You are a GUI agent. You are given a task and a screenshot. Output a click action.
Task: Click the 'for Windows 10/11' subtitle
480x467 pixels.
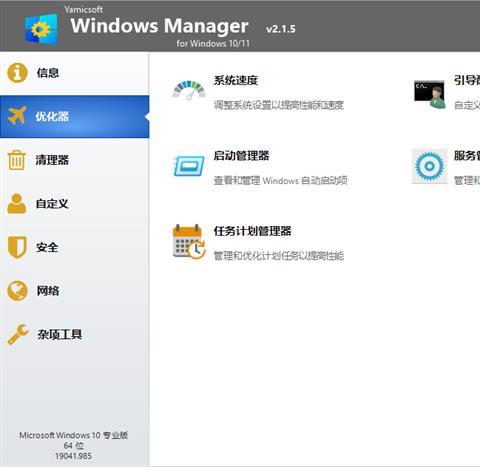pos(213,43)
